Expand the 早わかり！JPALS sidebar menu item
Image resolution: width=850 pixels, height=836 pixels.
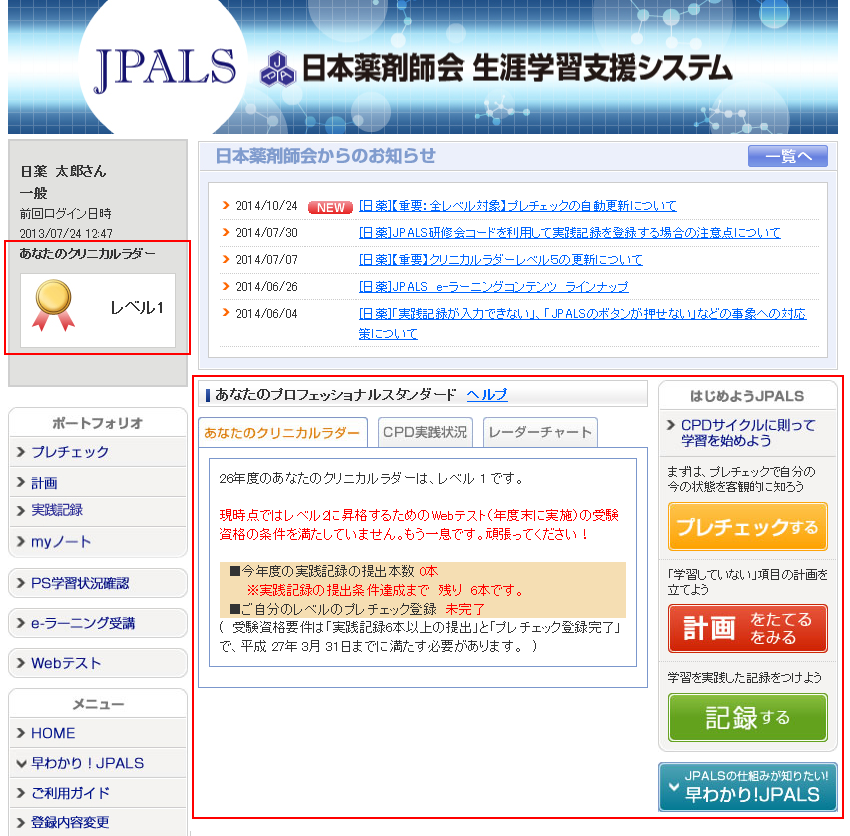(98, 763)
